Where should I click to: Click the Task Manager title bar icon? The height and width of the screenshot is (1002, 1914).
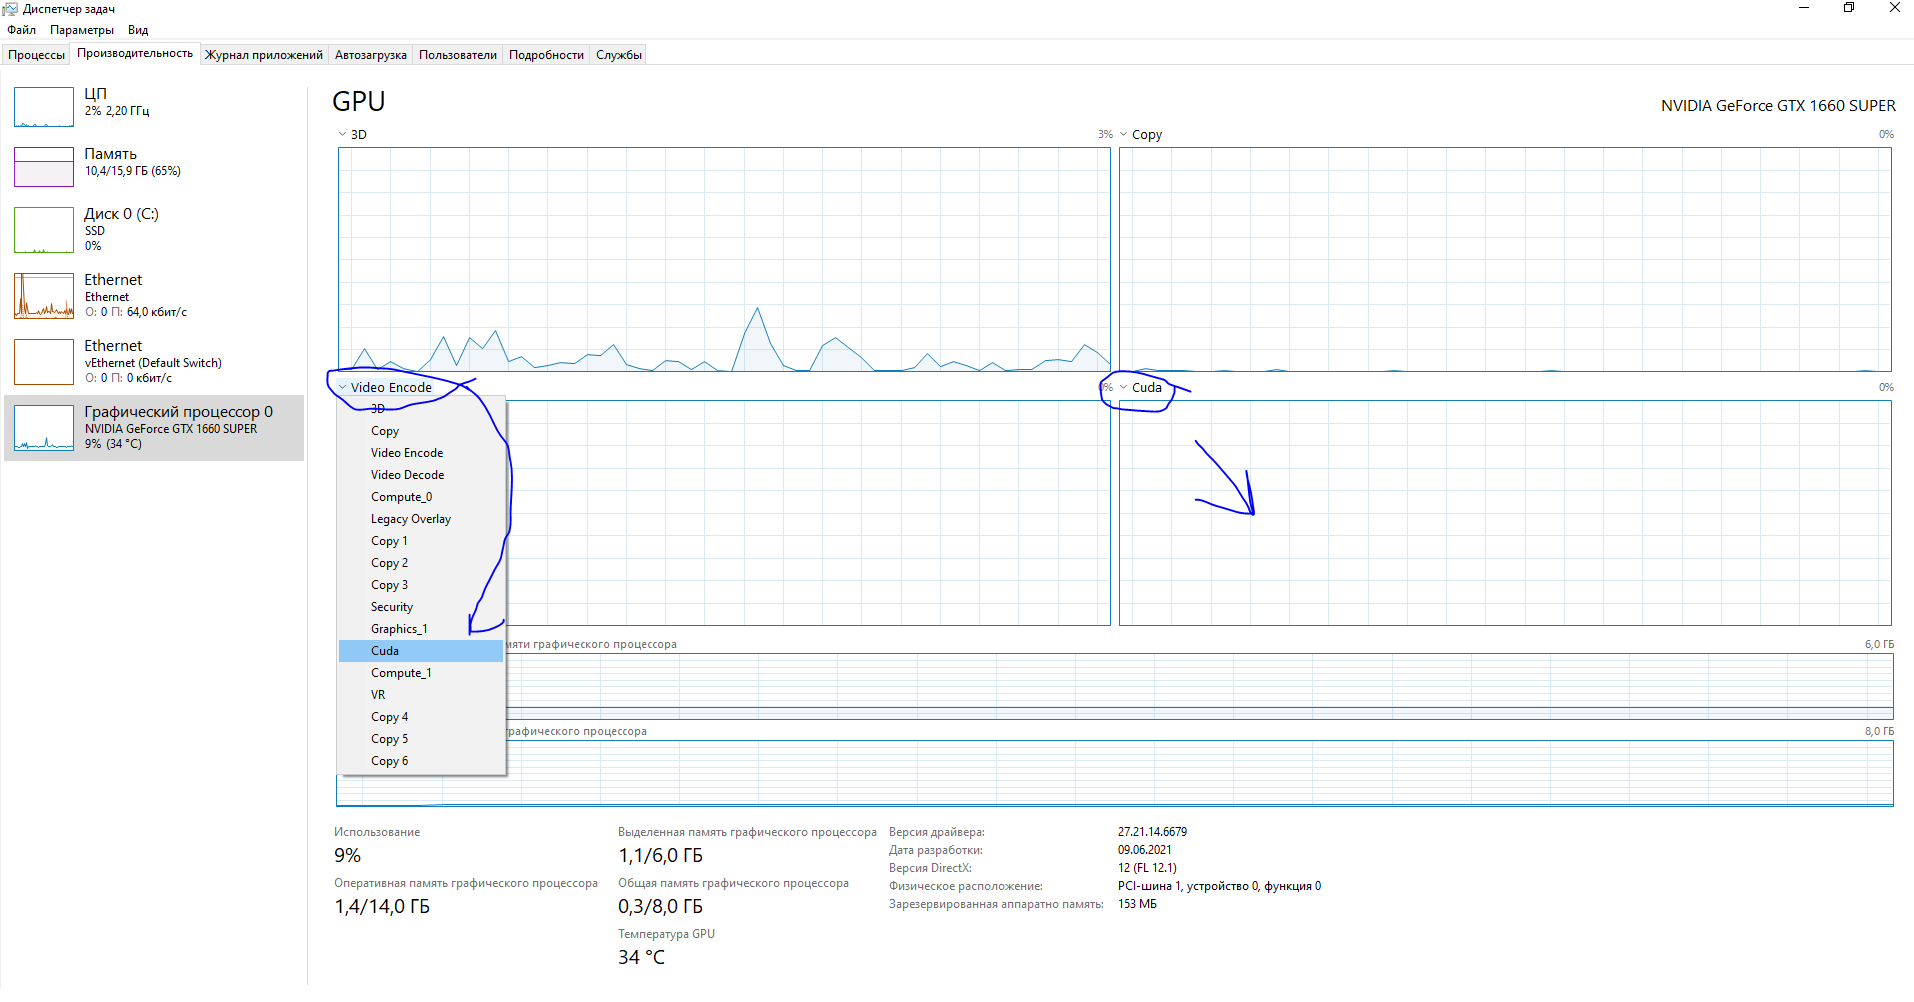(10, 8)
